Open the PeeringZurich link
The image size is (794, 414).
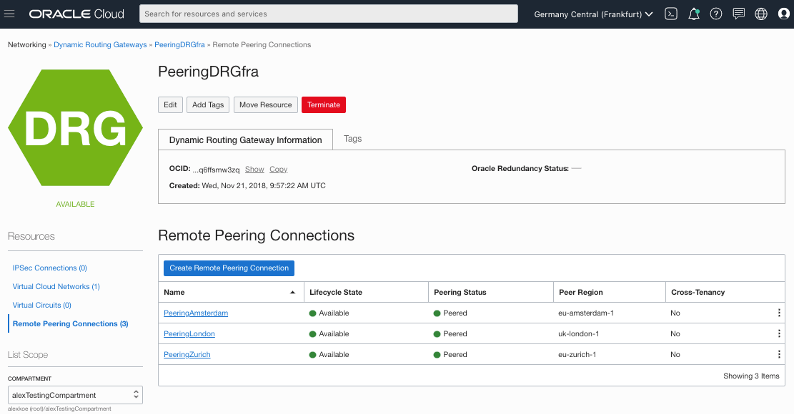point(186,355)
